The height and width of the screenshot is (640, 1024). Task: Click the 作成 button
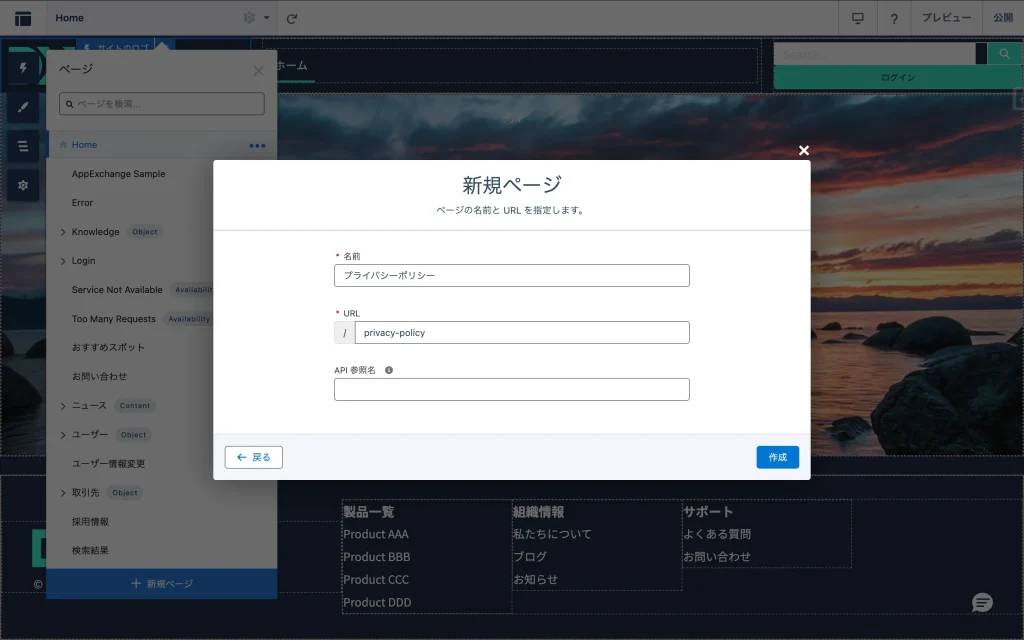click(777, 457)
